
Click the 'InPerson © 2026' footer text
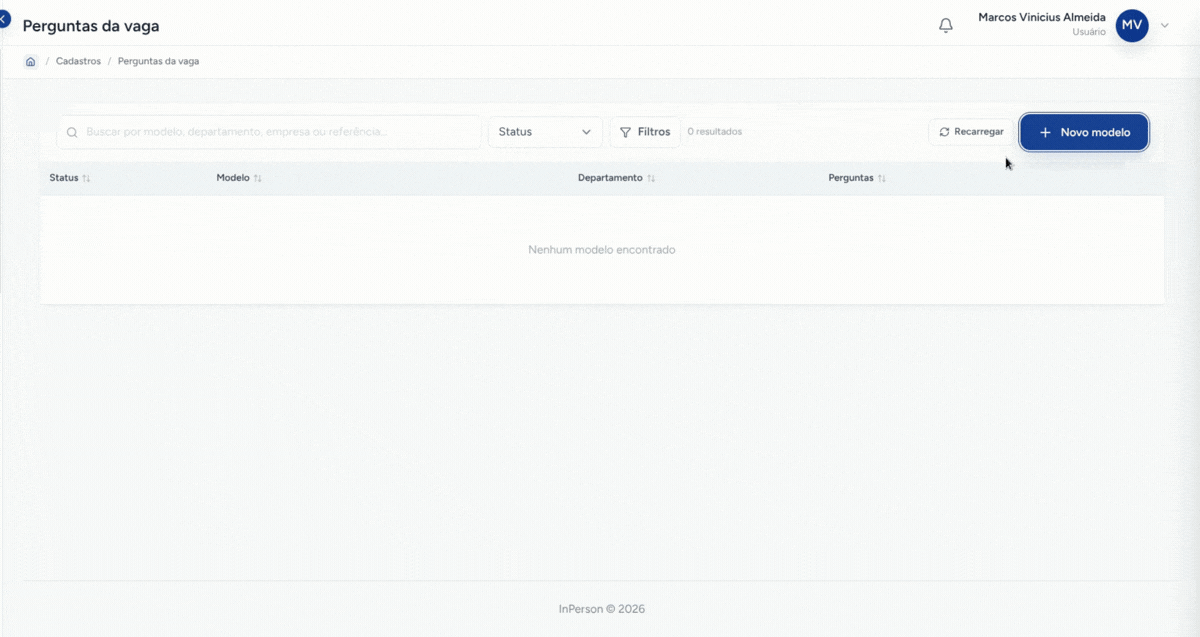click(601, 609)
